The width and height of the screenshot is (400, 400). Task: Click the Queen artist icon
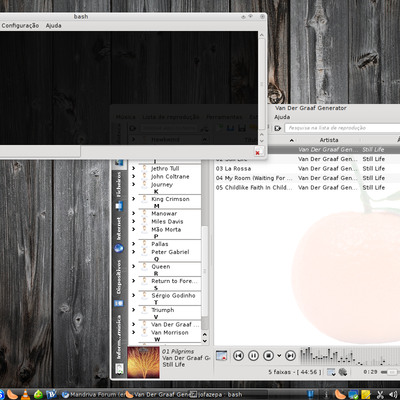(144, 266)
